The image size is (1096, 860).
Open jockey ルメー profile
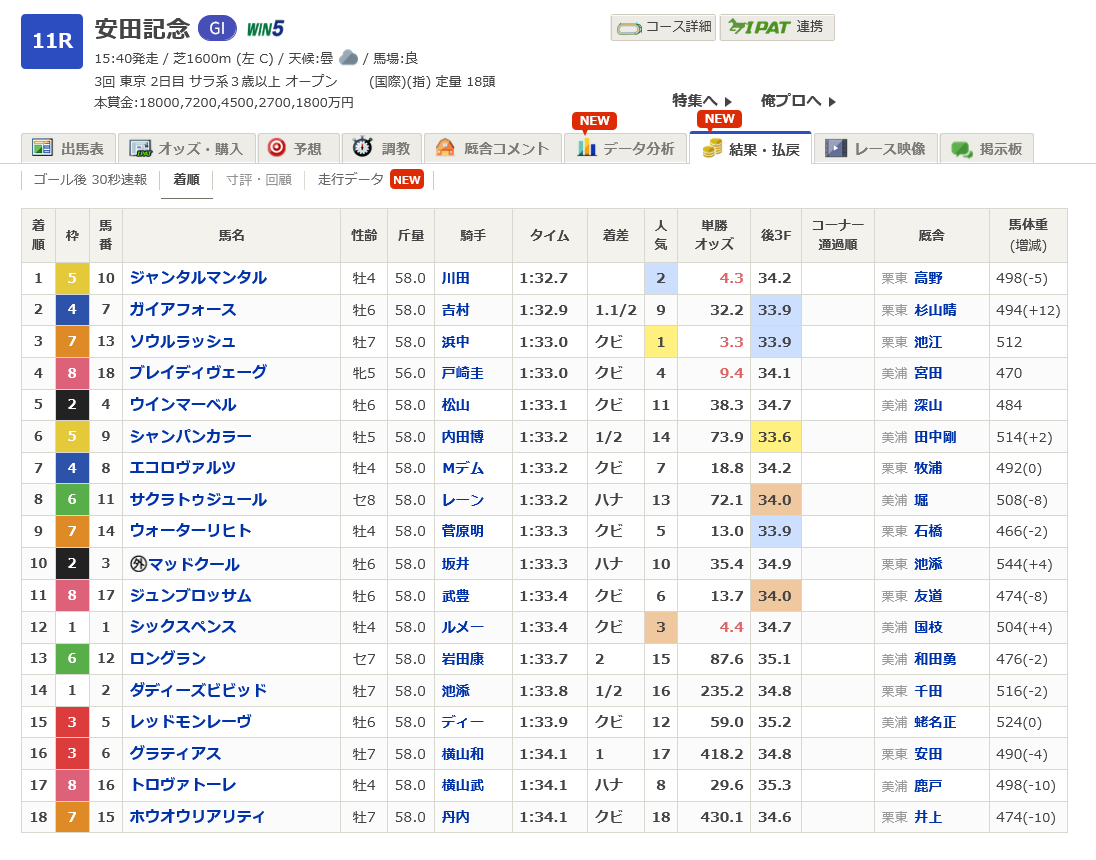coord(463,627)
